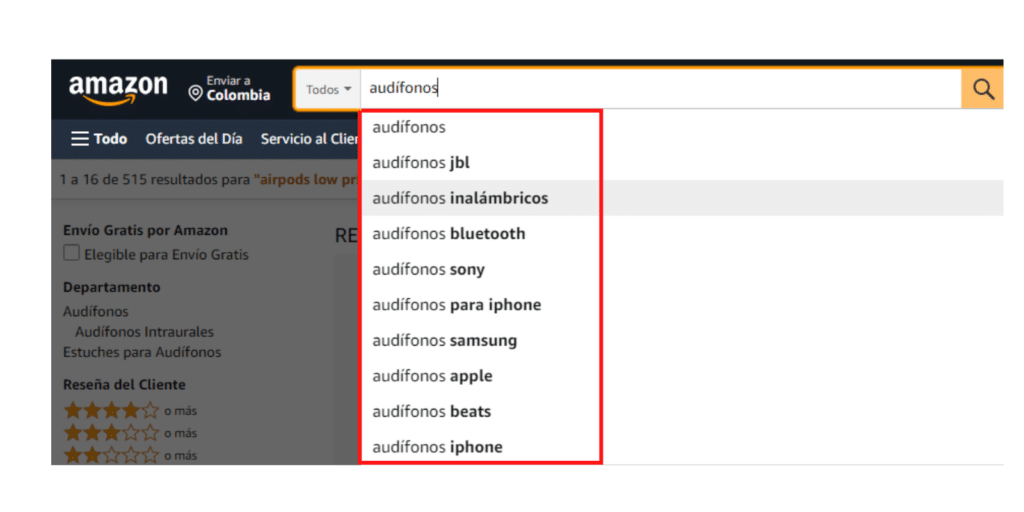1024x512 pixels.
Task: Filter by four stars o más
Action: [x=130, y=411]
